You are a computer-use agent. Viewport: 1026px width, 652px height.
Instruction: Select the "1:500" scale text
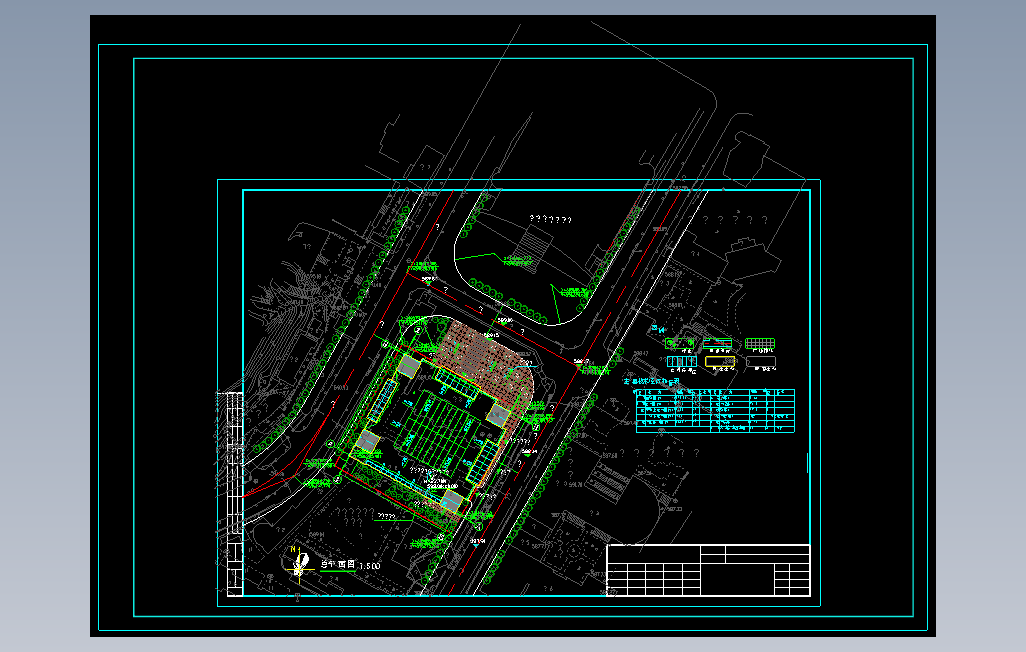tap(370, 566)
